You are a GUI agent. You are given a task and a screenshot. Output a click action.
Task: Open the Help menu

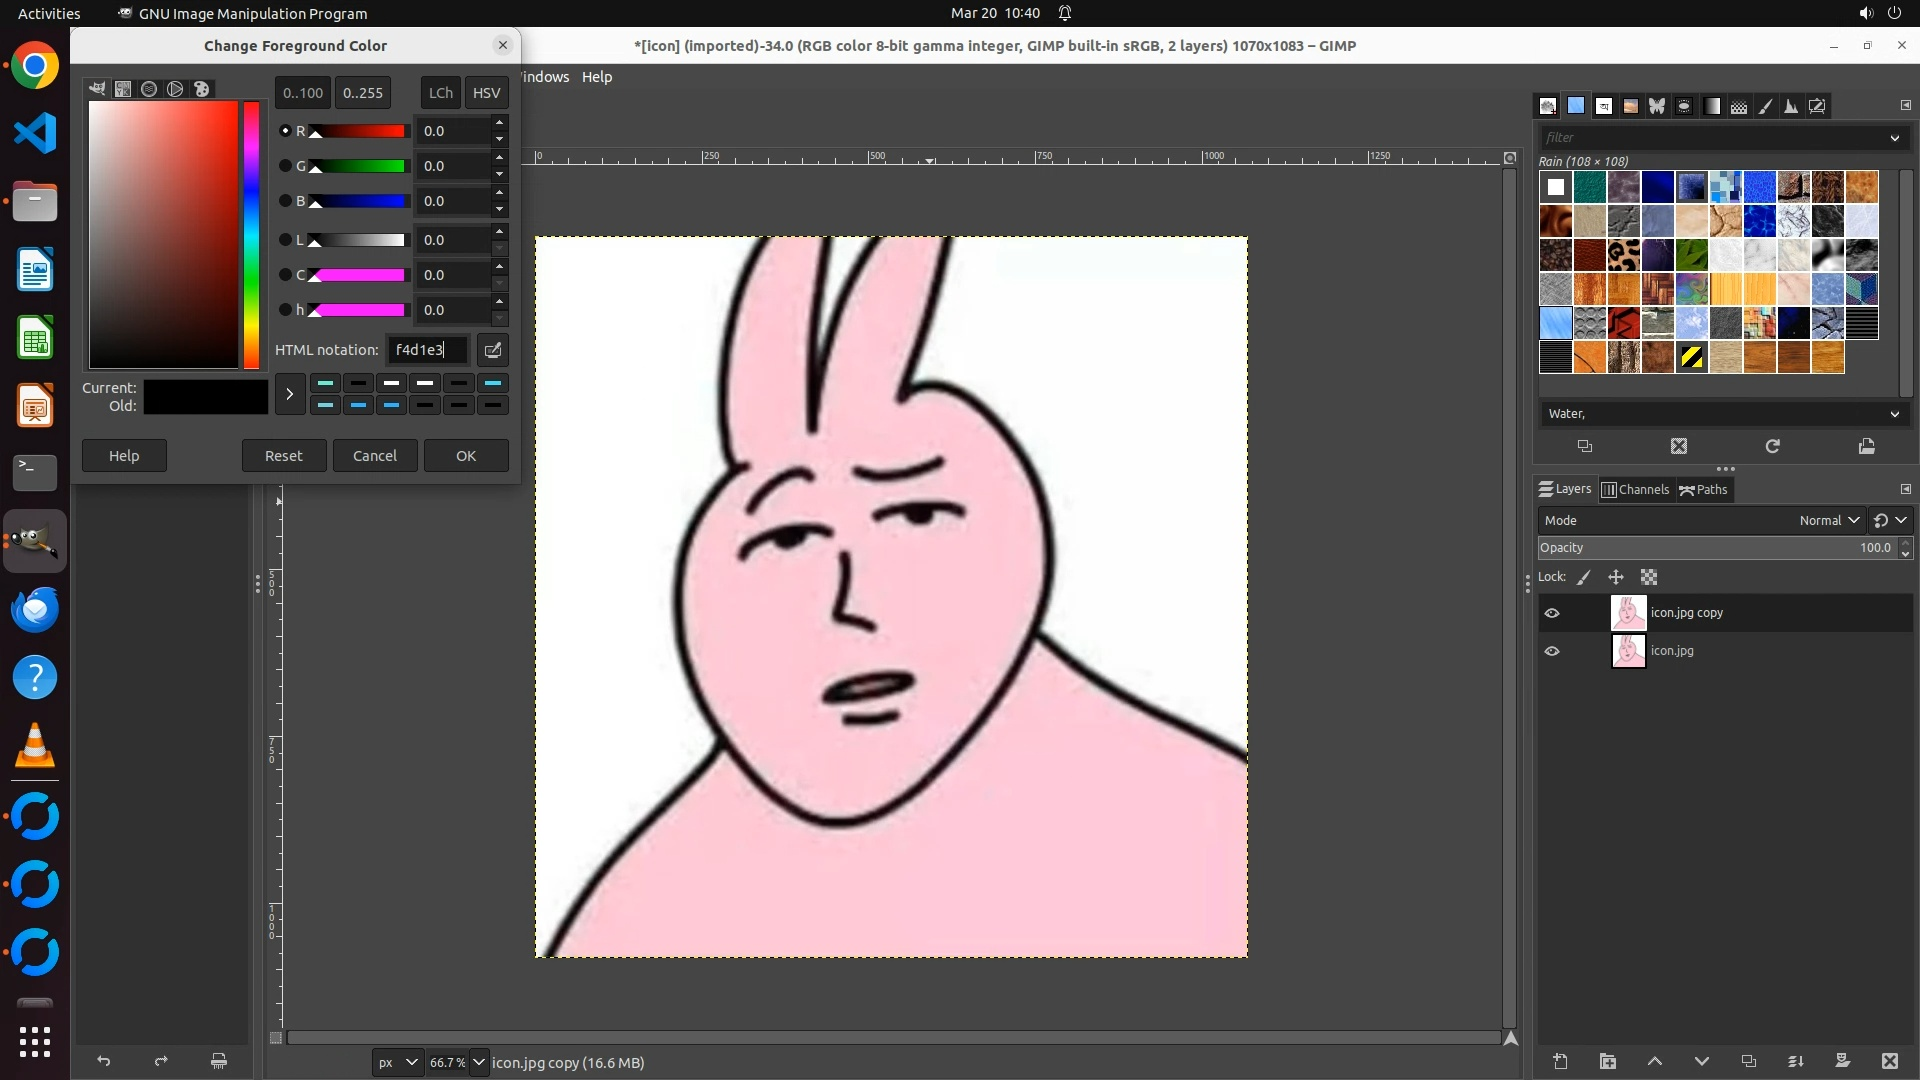click(597, 77)
